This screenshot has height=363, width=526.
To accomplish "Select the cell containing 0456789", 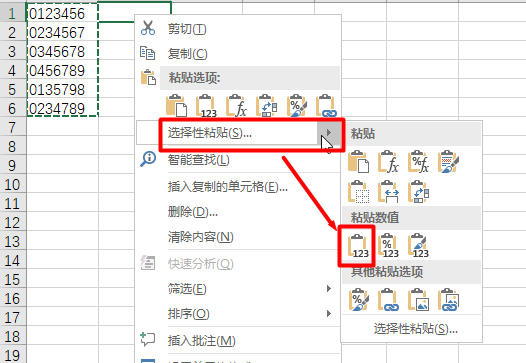I will click(62, 70).
